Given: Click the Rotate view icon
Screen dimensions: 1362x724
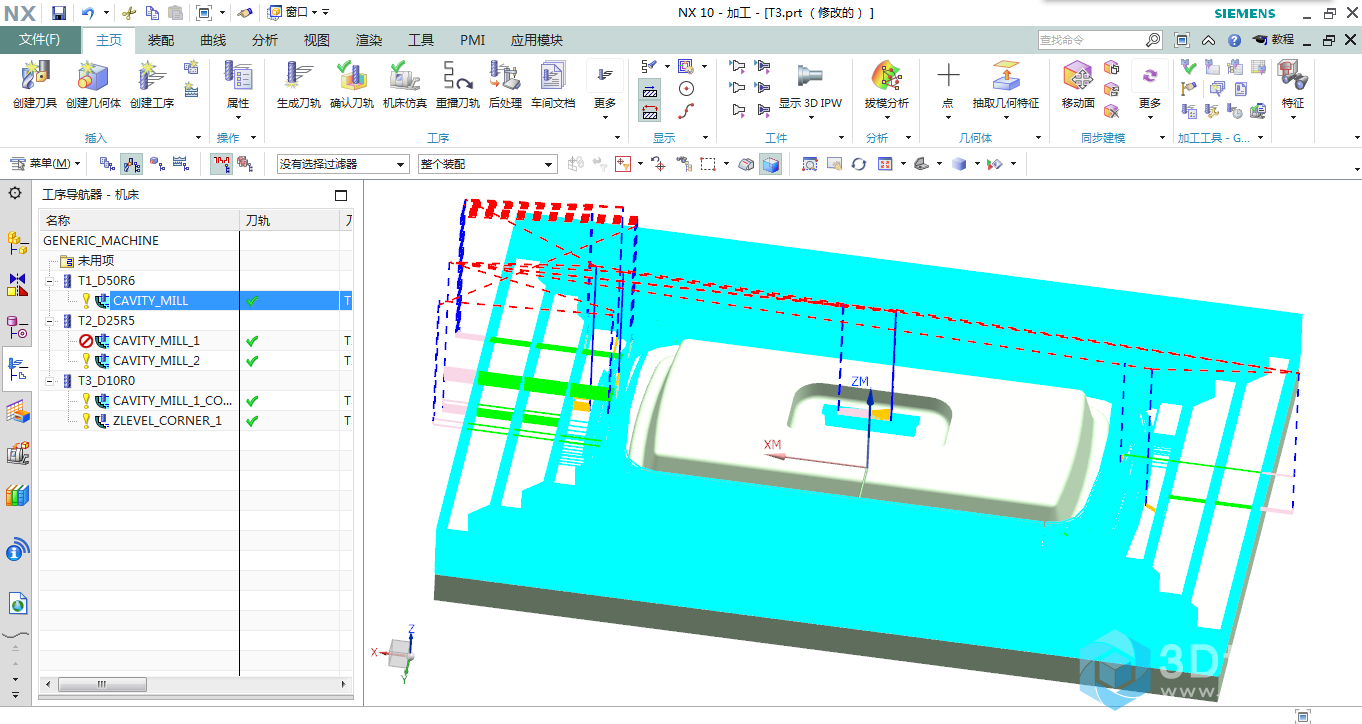Looking at the screenshot, I should tap(858, 163).
